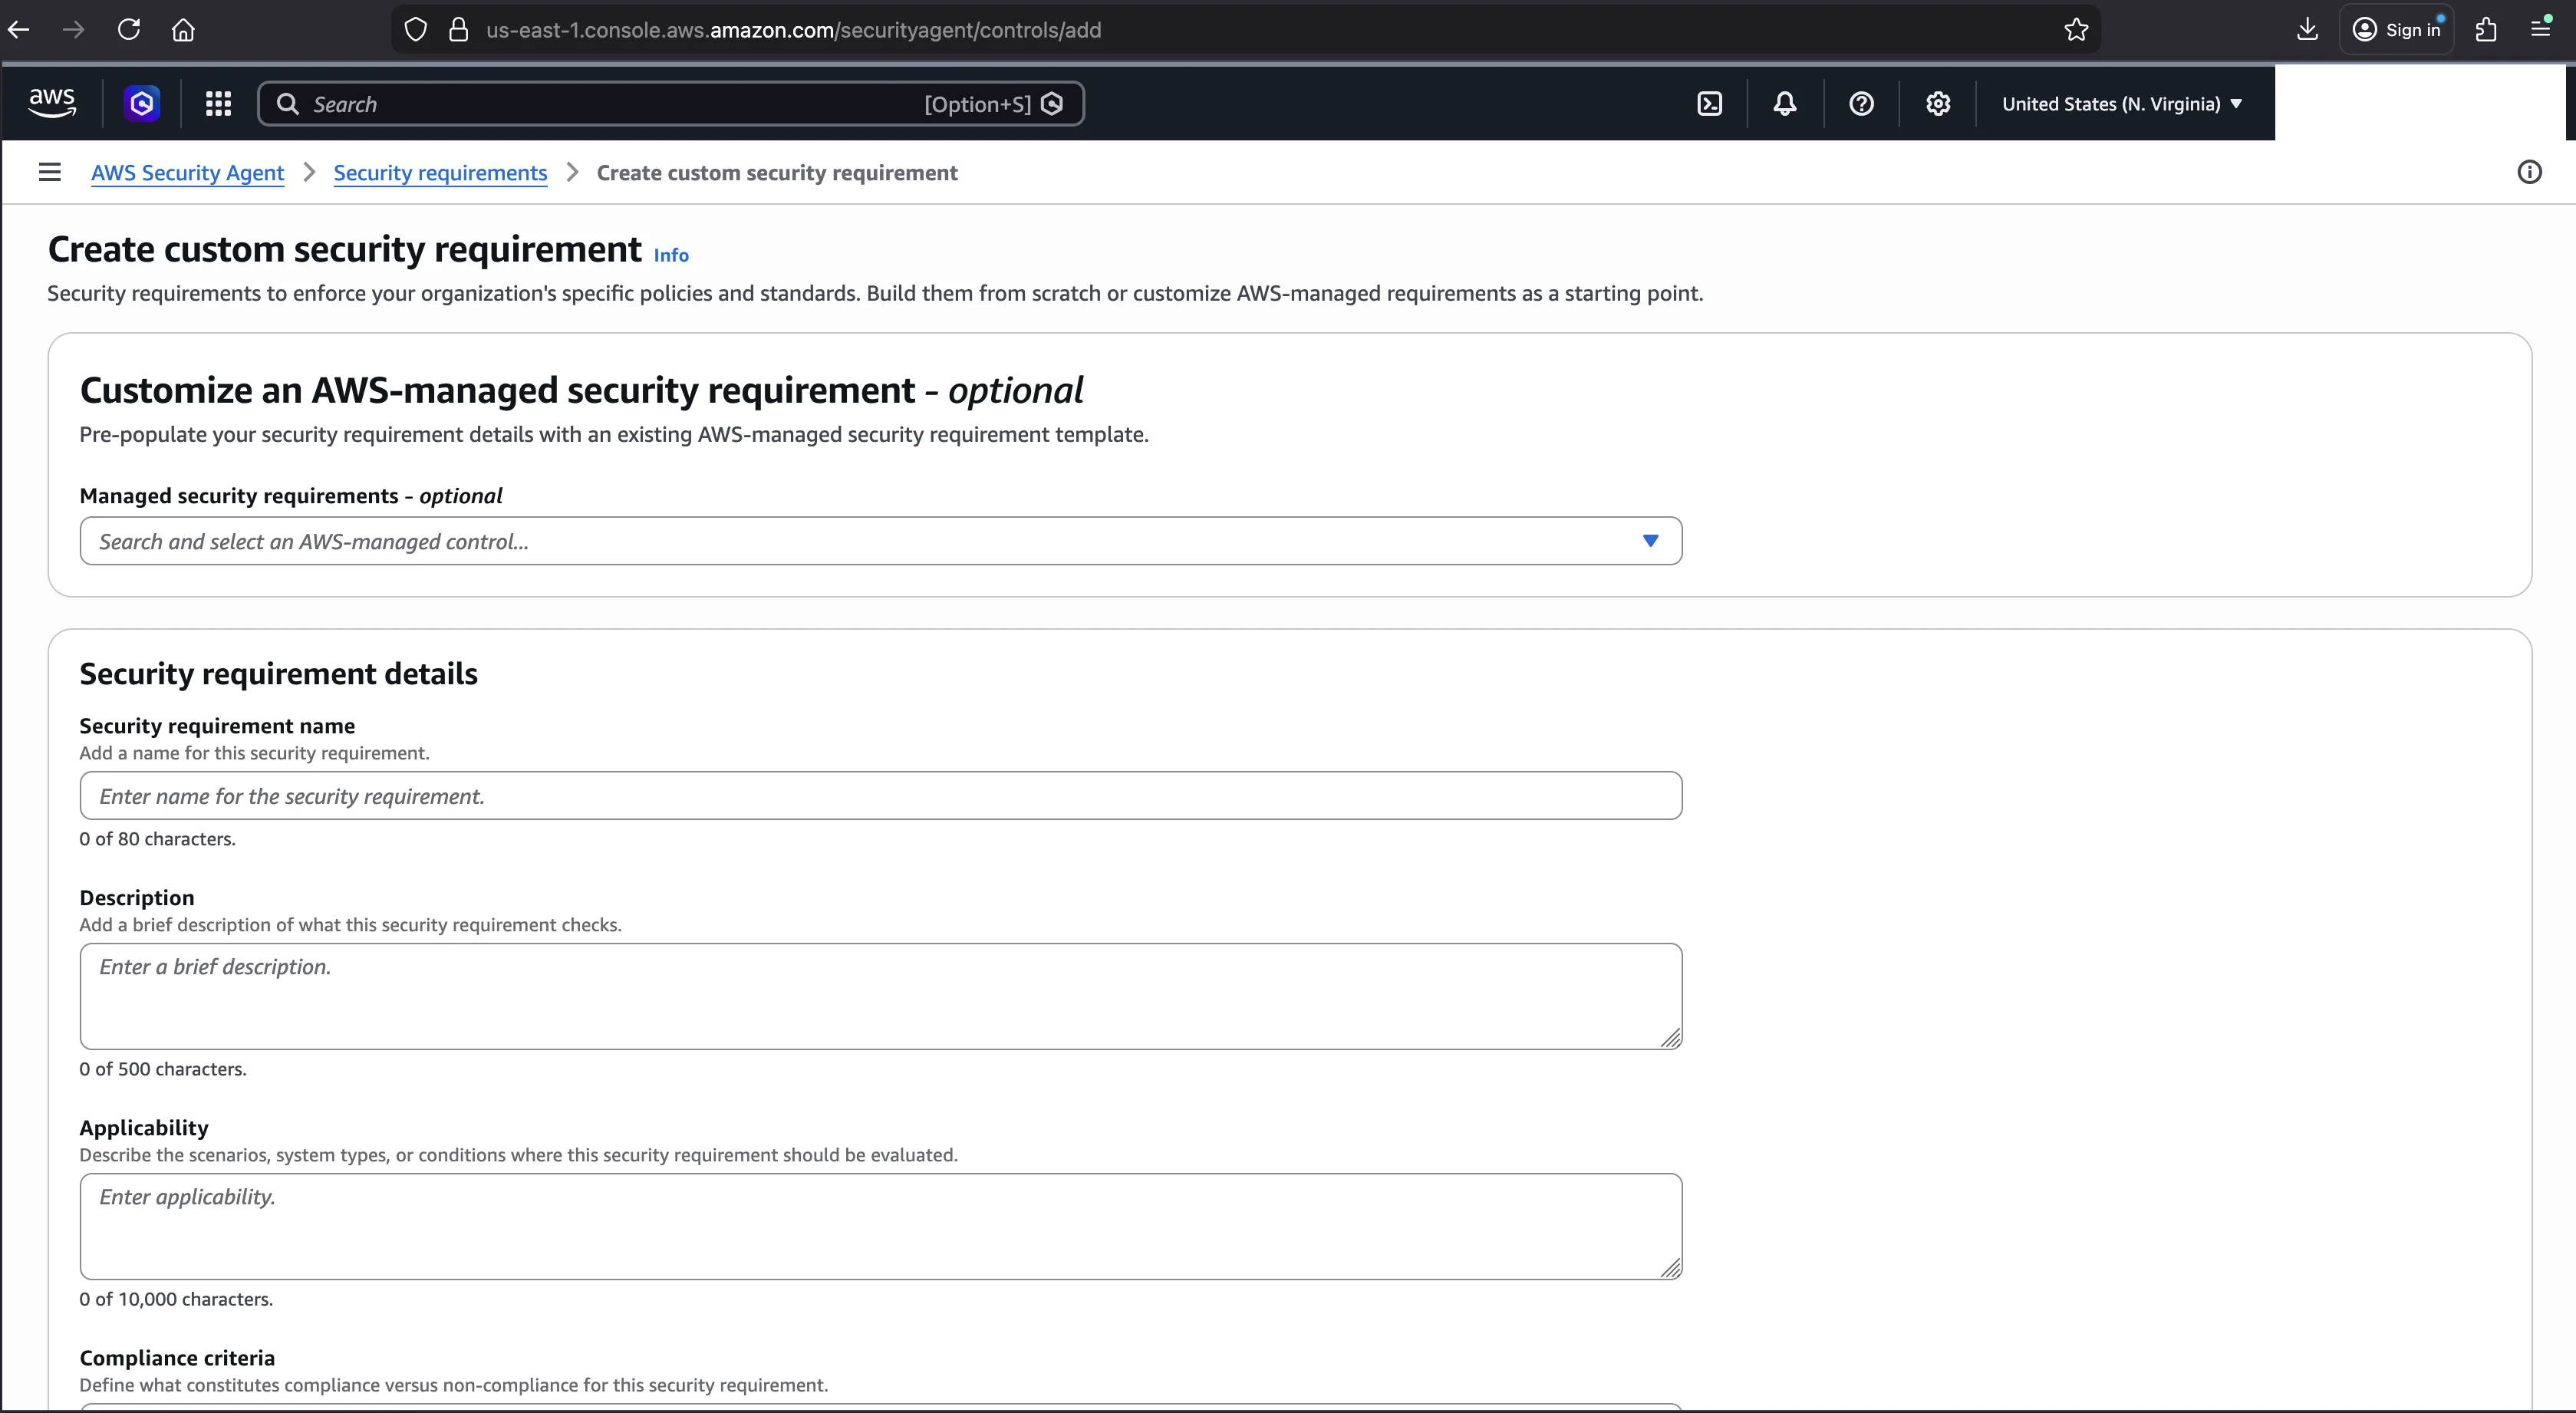This screenshot has height=1413, width=2576.
Task: Click the Sign in account button
Action: point(2396,30)
